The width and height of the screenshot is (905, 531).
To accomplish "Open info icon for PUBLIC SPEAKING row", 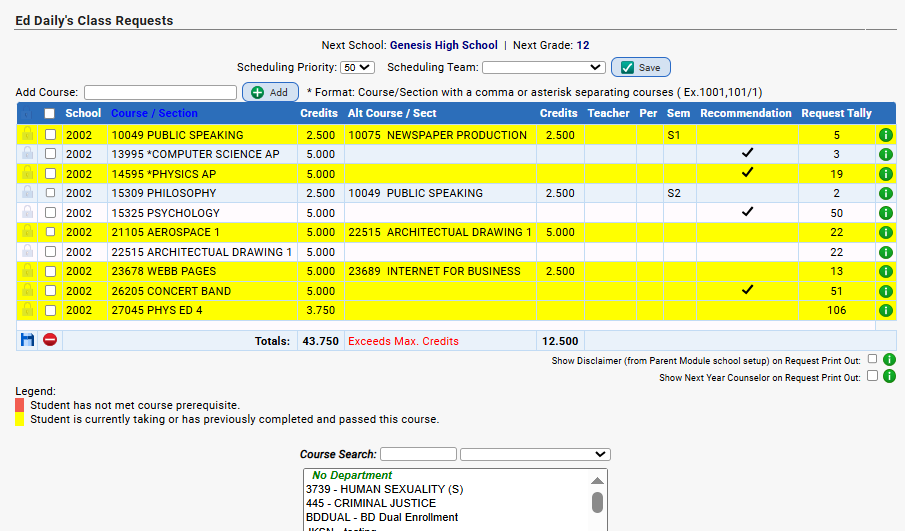I will click(x=885, y=135).
